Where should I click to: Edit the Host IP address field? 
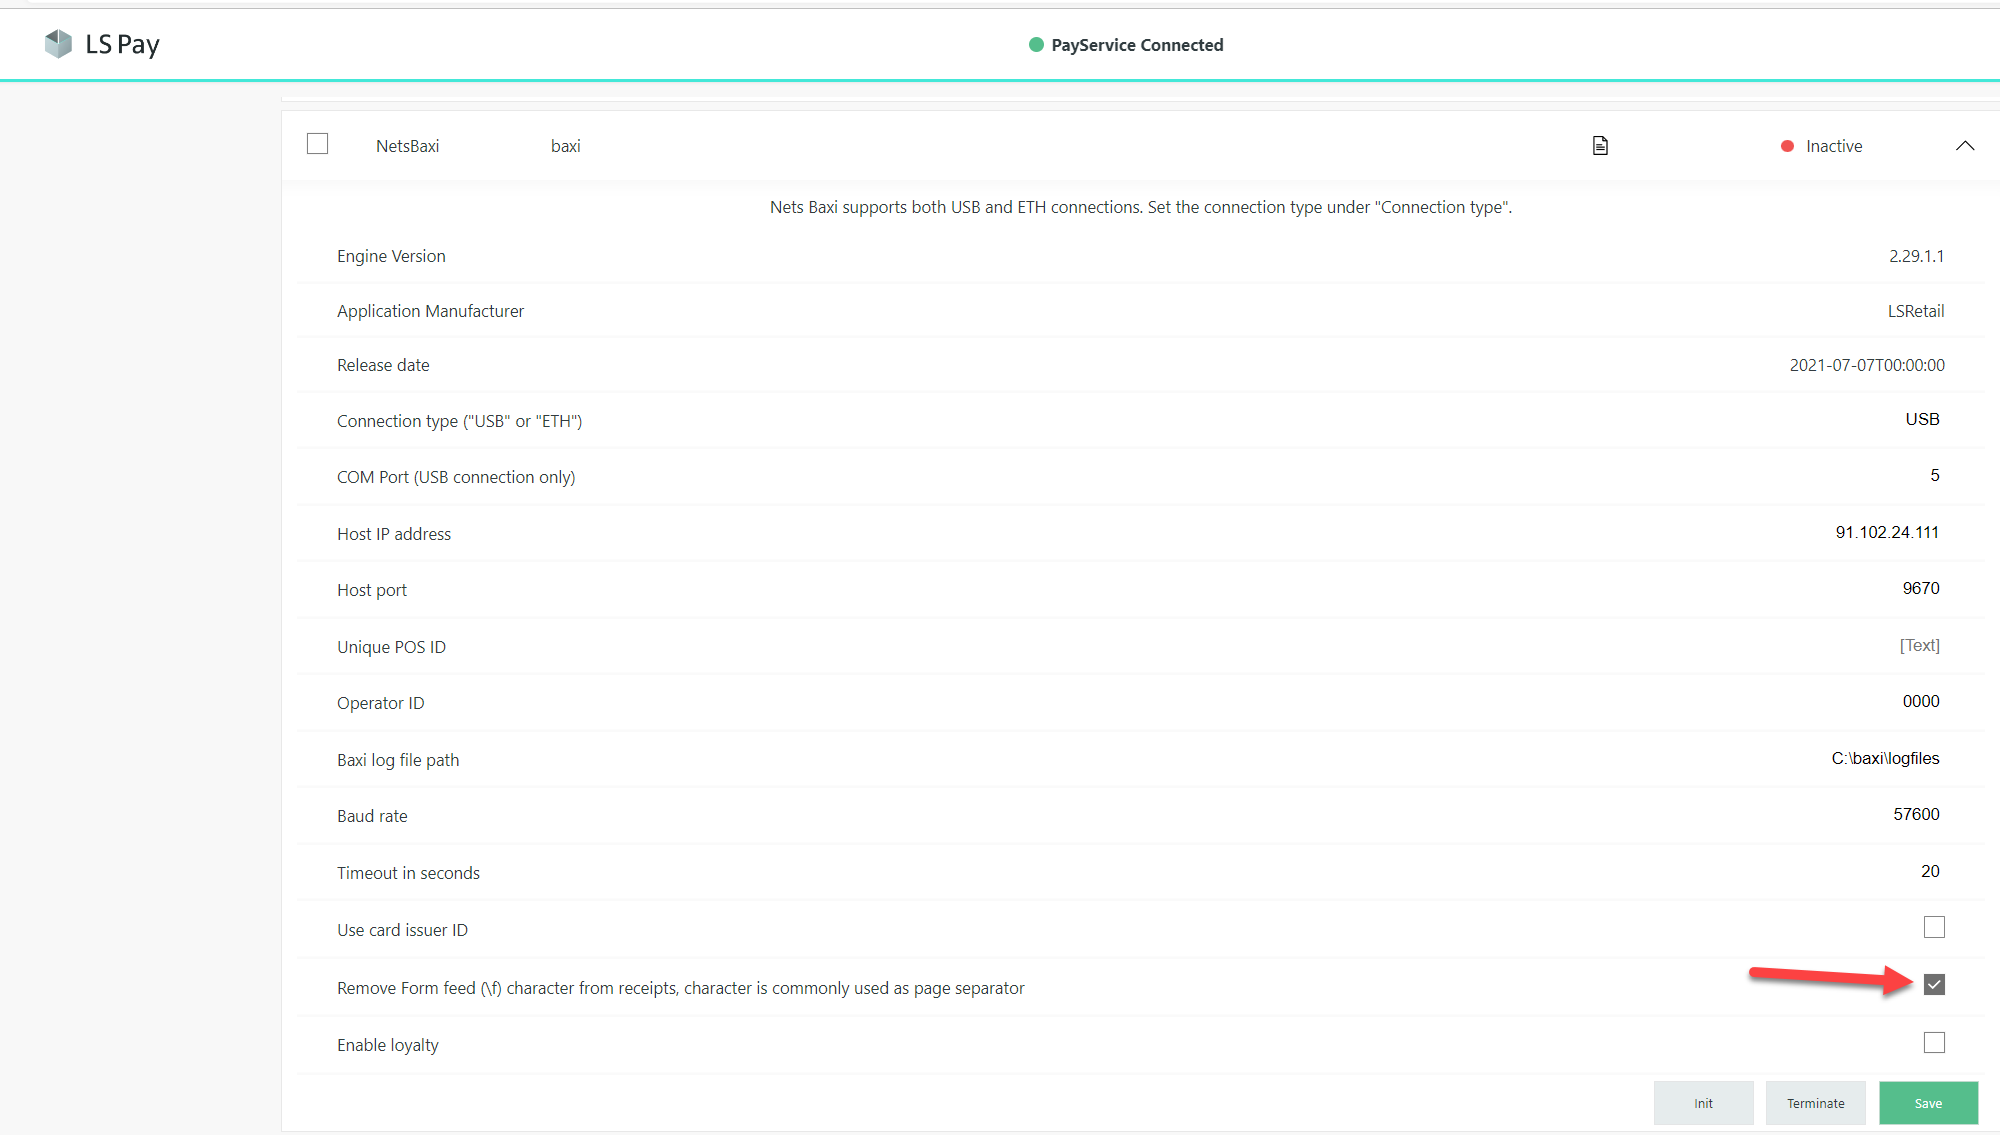tap(1886, 532)
